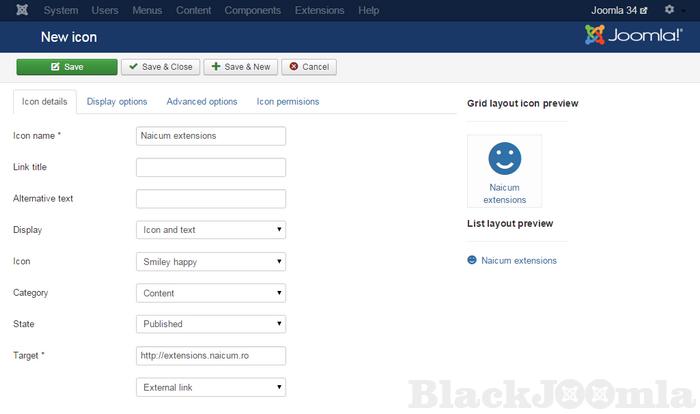Expand the Category dropdown
This screenshot has width=700, height=414.
point(211,293)
